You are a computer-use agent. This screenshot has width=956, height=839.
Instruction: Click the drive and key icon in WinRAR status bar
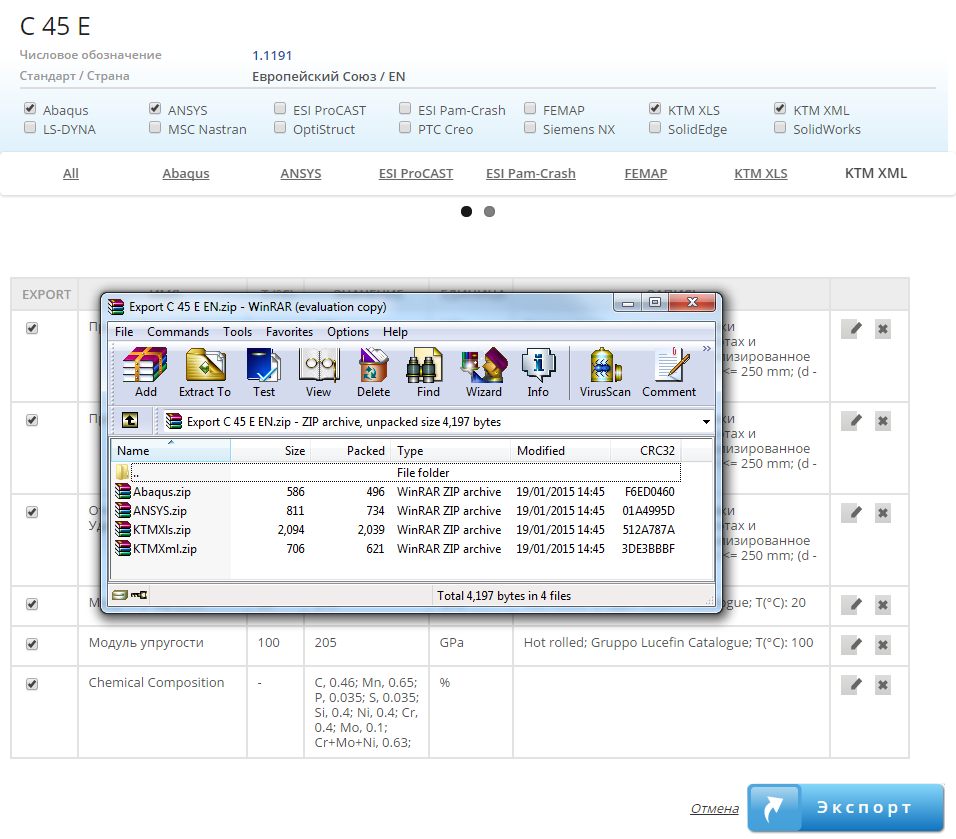pyautogui.click(x=130, y=595)
